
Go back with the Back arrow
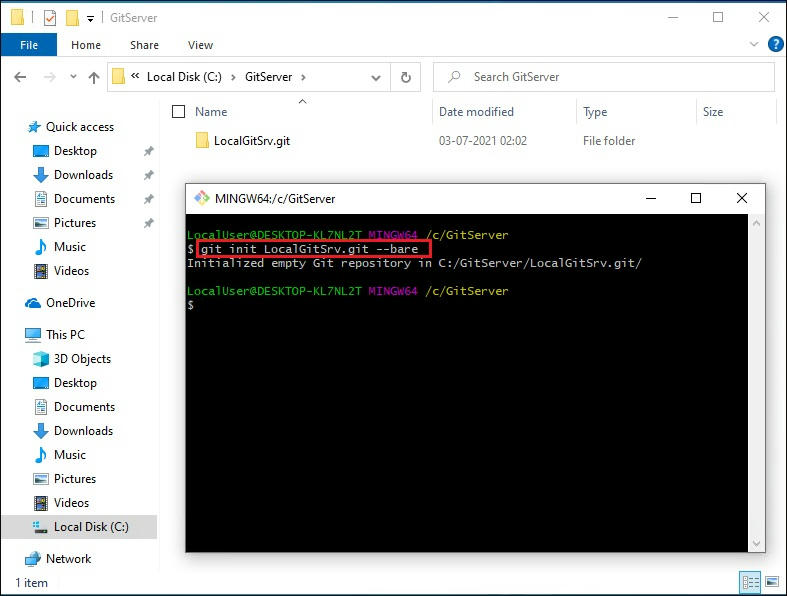pos(20,77)
